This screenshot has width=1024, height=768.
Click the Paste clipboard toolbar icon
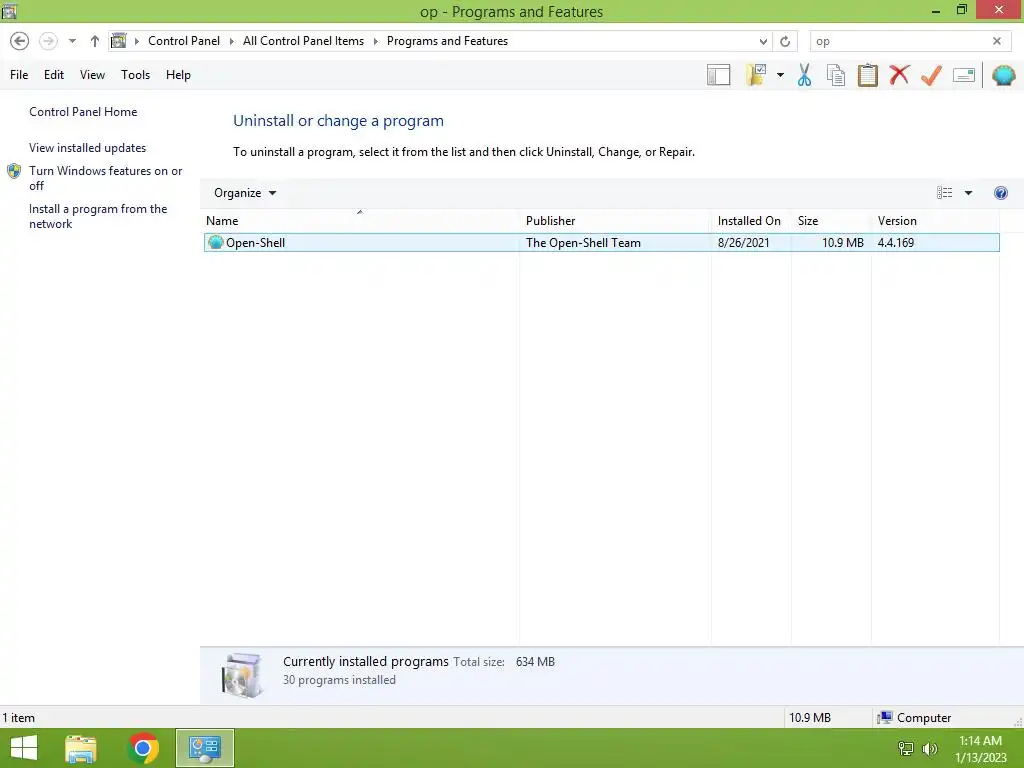pos(867,75)
